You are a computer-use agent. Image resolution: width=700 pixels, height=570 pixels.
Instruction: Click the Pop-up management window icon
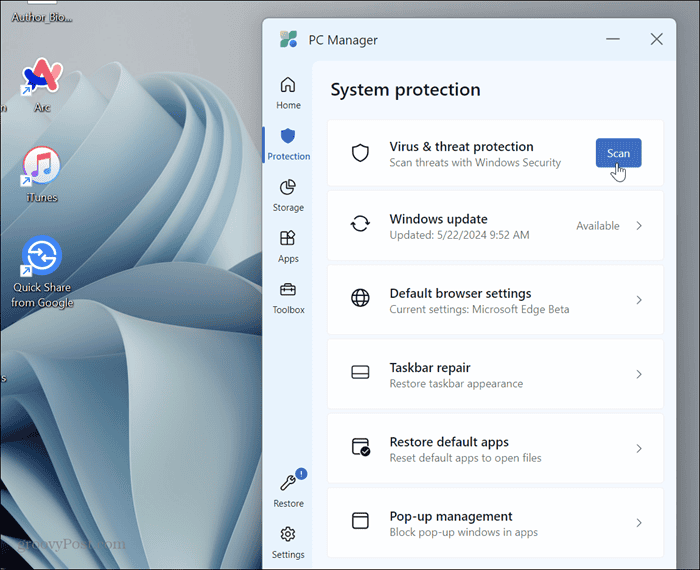point(360,520)
